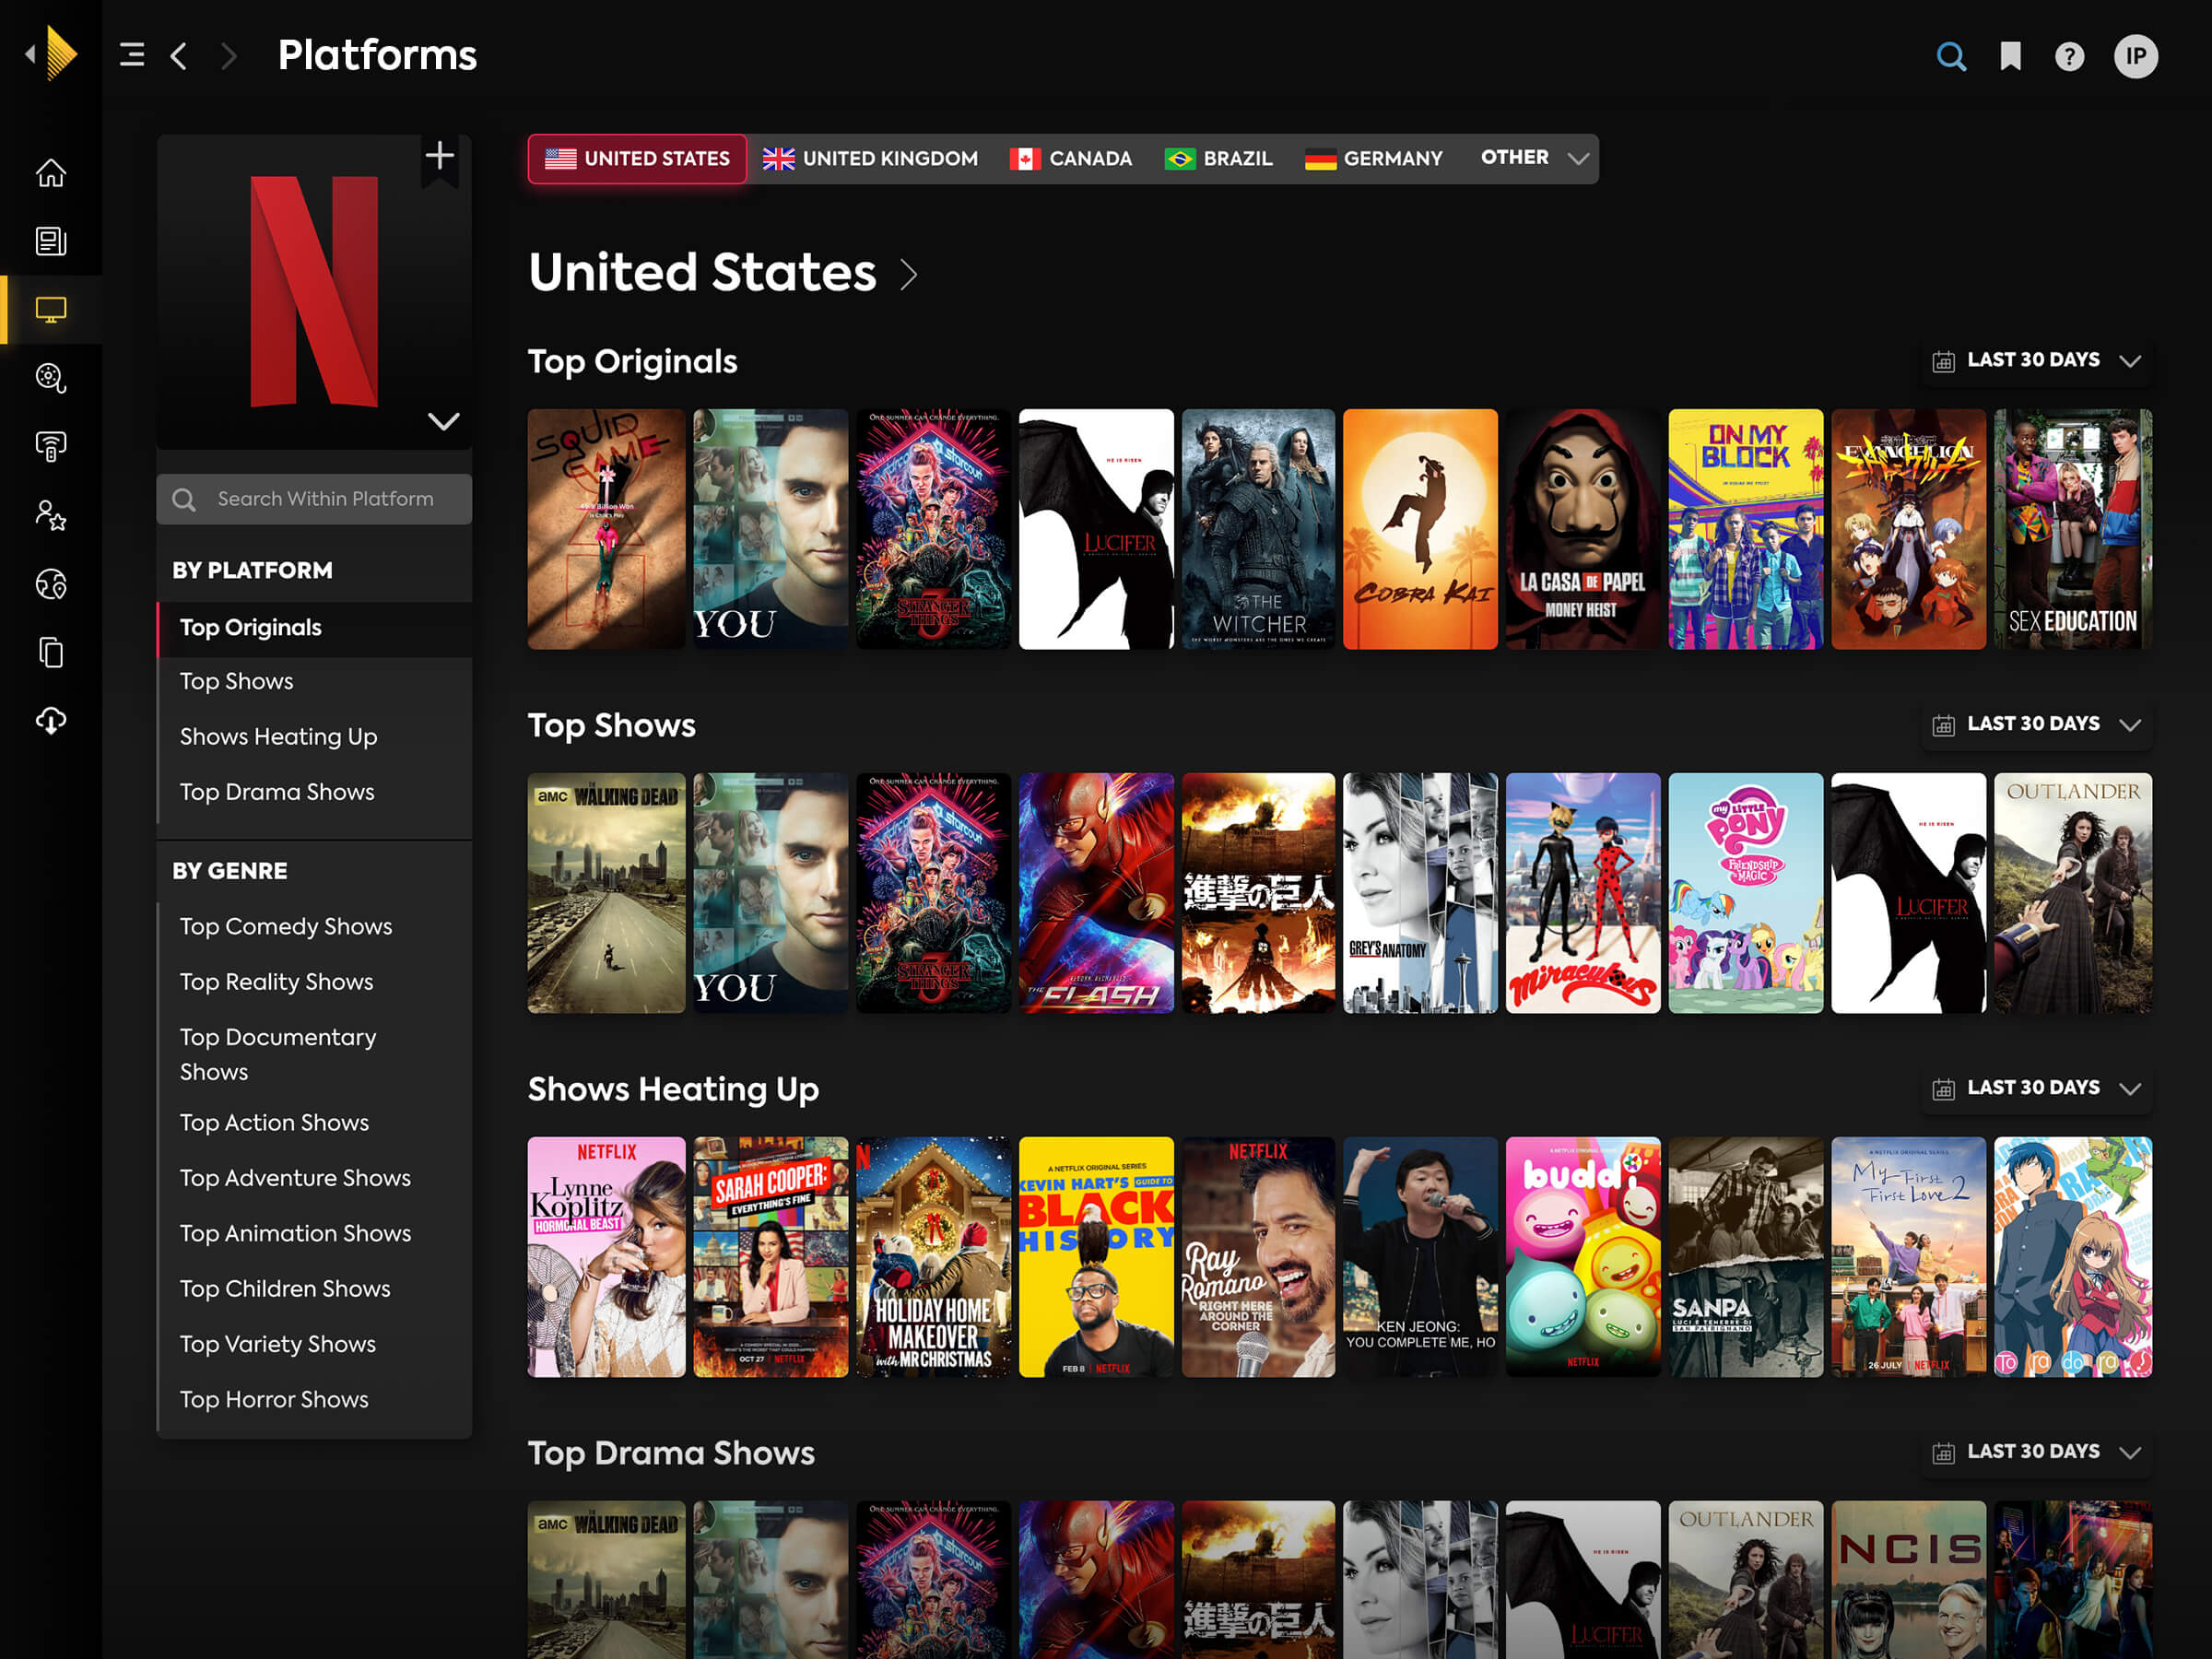Open the news articles sidebar icon
This screenshot has width=2212, height=1659.
(51, 241)
